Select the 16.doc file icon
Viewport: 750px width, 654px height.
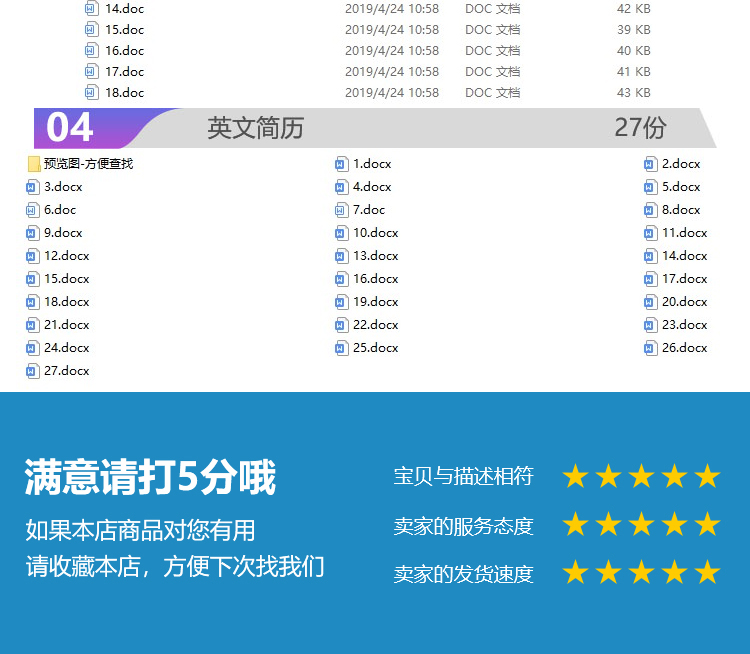click(91, 51)
